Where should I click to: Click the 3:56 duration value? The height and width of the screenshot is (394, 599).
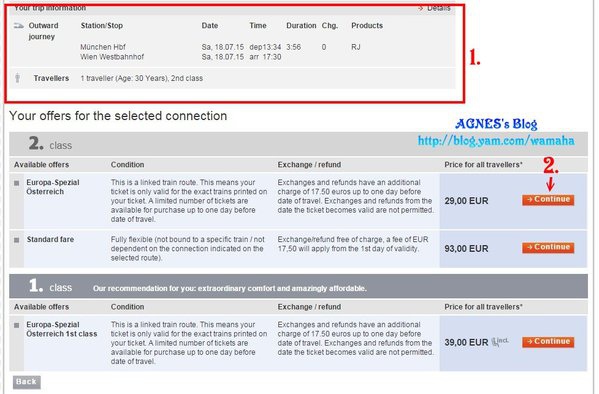293,47
